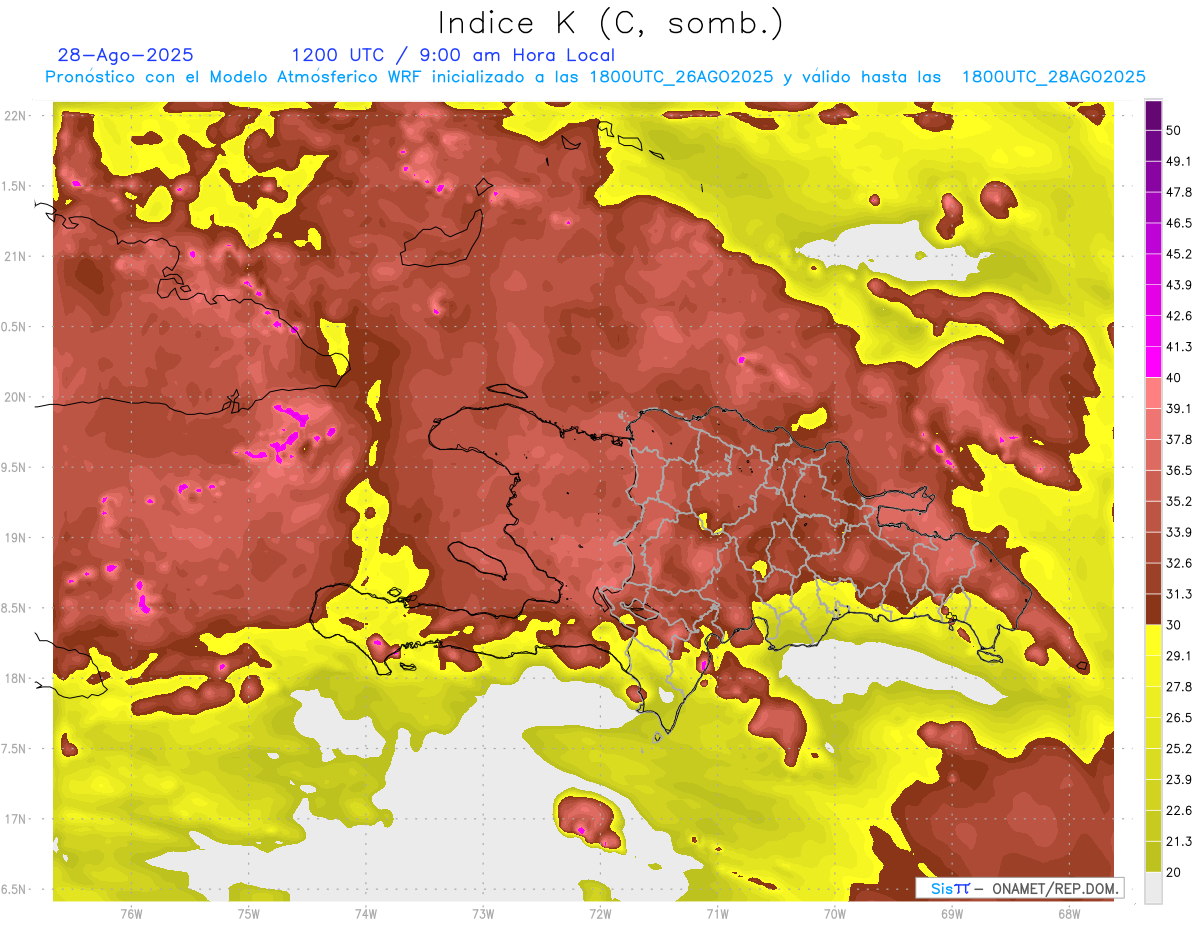Pick the dark purple swatch beside 50

(1153, 116)
